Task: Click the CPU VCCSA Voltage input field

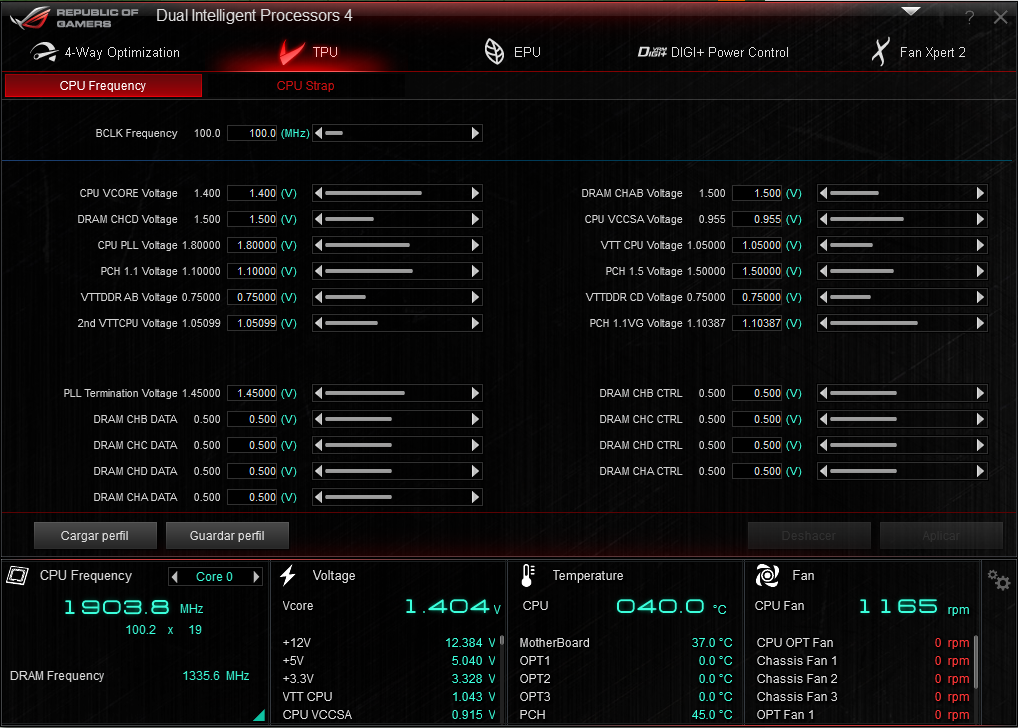Action: coord(758,220)
